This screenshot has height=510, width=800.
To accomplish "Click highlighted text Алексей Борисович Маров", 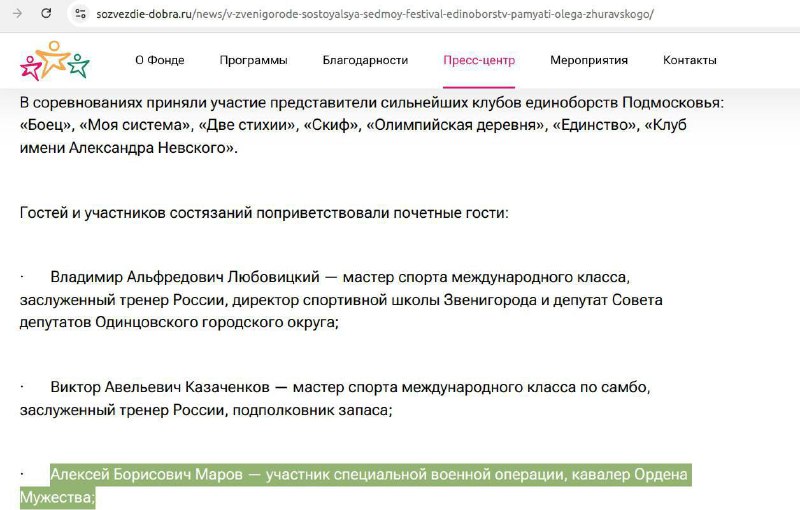I will tap(146, 475).
